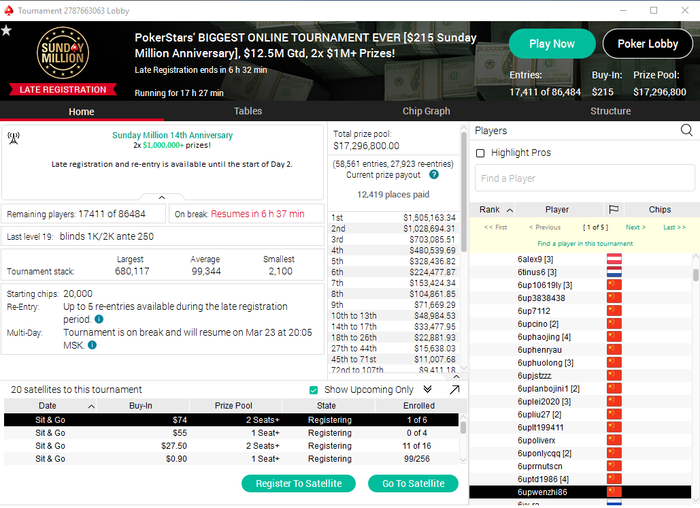Open the player search magnifier
Viewport: 700px width, 508px height.
tap(686, 130)
